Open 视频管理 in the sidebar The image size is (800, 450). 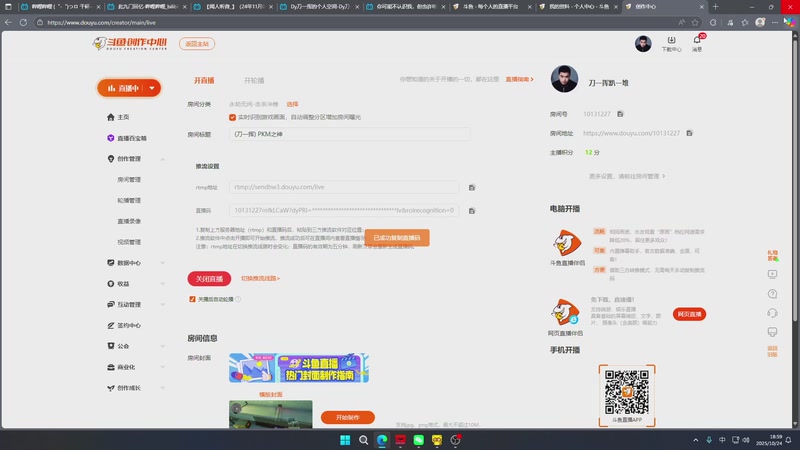pyautogui.click(x=129, y=242)
